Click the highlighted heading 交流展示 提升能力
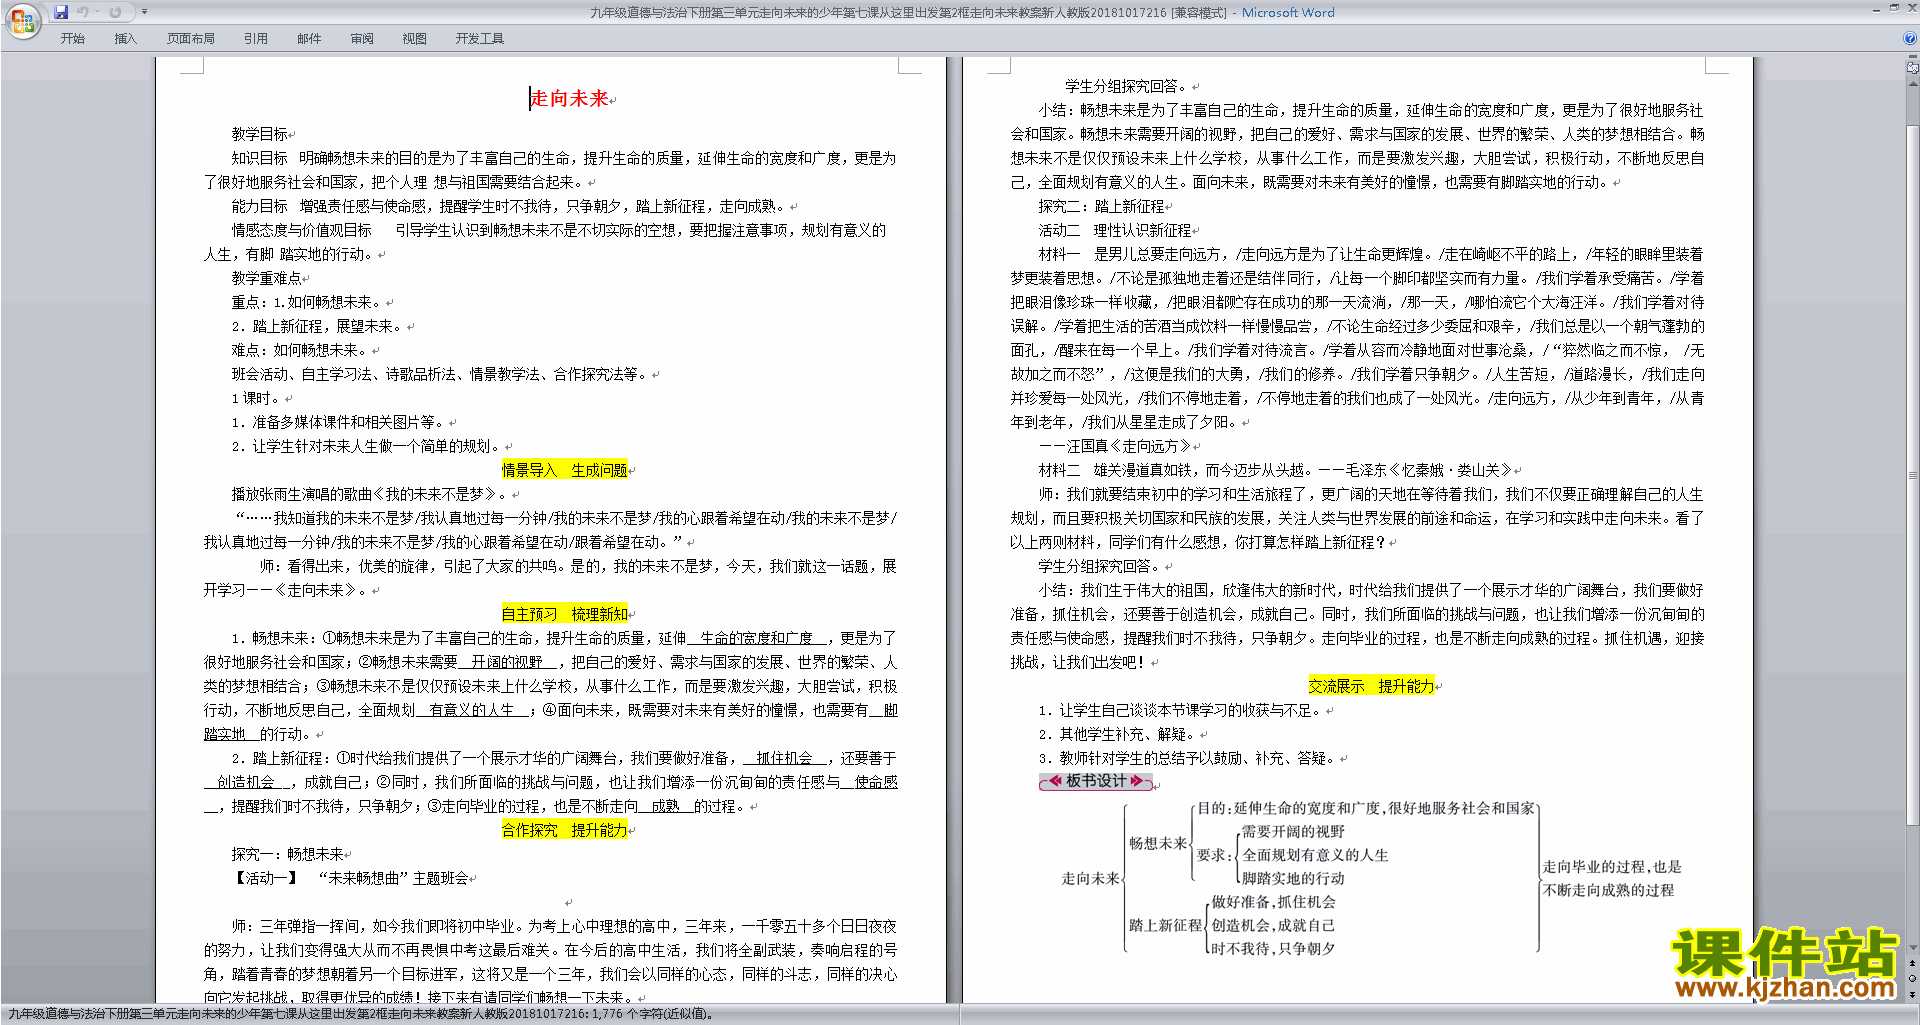1920x1025 pixels. [x=1371, y=686]
